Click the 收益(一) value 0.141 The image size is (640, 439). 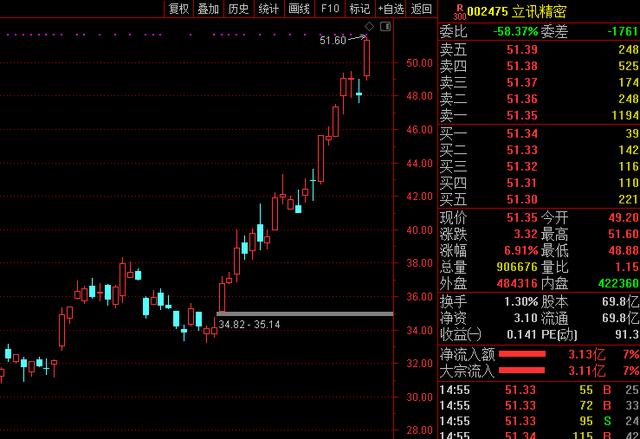click(x=522, y=335)
